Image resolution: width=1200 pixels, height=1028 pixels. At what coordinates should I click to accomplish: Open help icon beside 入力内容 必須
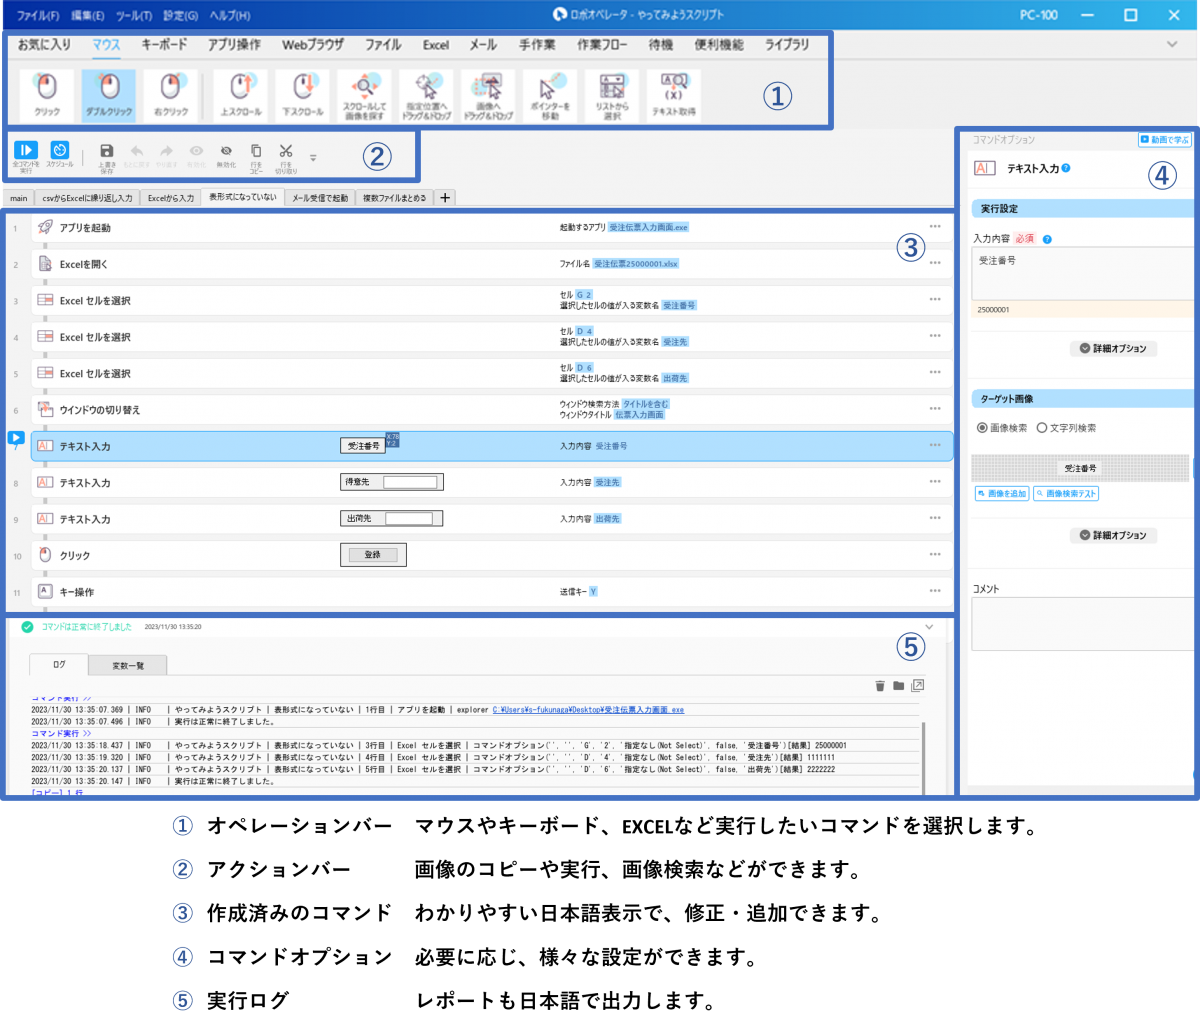click(x=1047, y=240)
